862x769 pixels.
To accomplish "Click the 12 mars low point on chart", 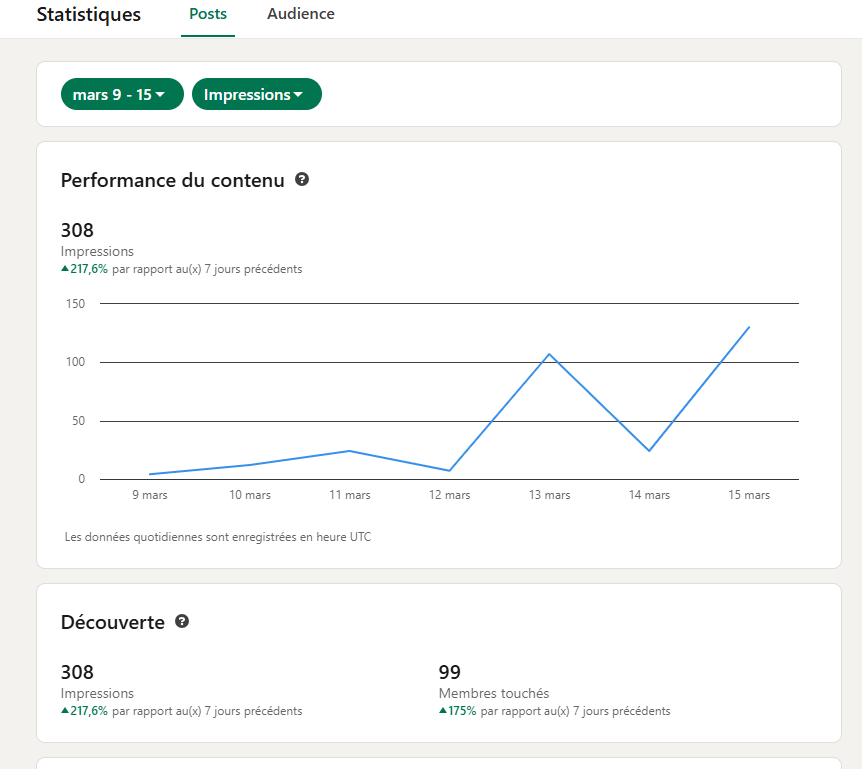I will [450, 471].
